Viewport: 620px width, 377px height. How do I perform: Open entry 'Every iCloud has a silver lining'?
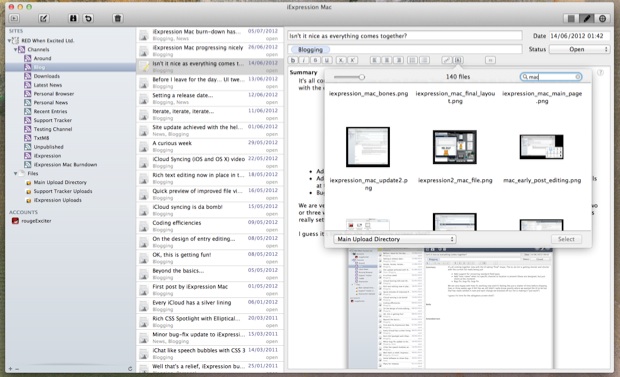[x=210, y=306]
